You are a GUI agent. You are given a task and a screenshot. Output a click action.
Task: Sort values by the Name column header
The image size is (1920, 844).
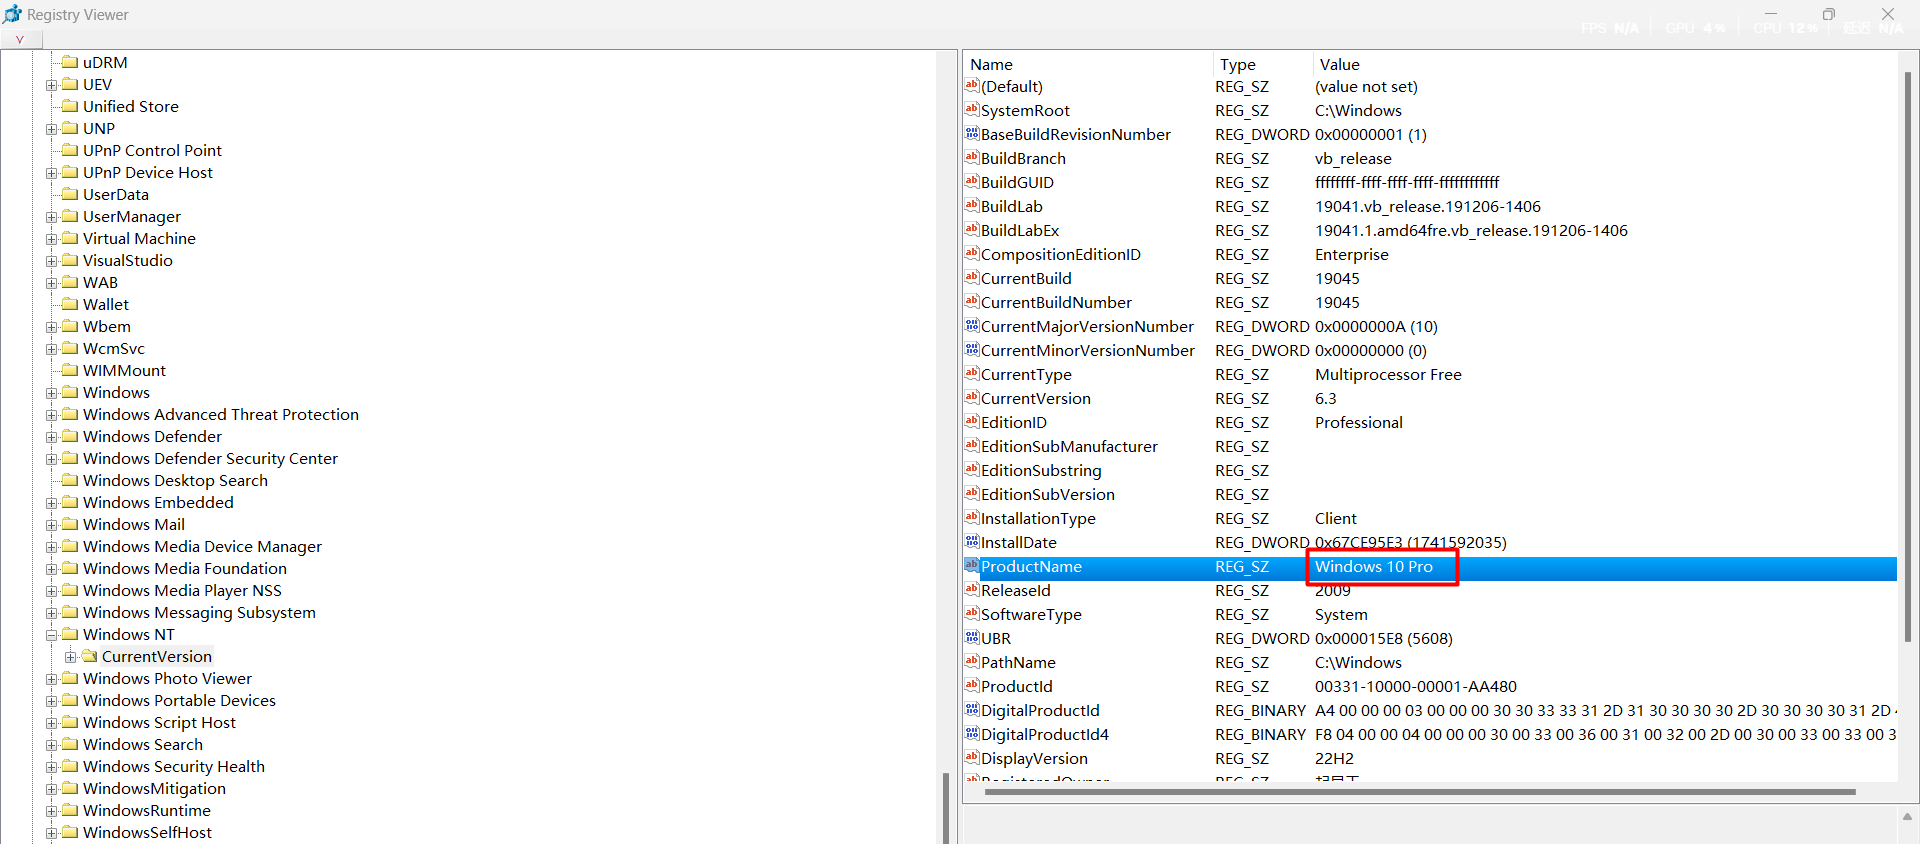click(991, 64)
